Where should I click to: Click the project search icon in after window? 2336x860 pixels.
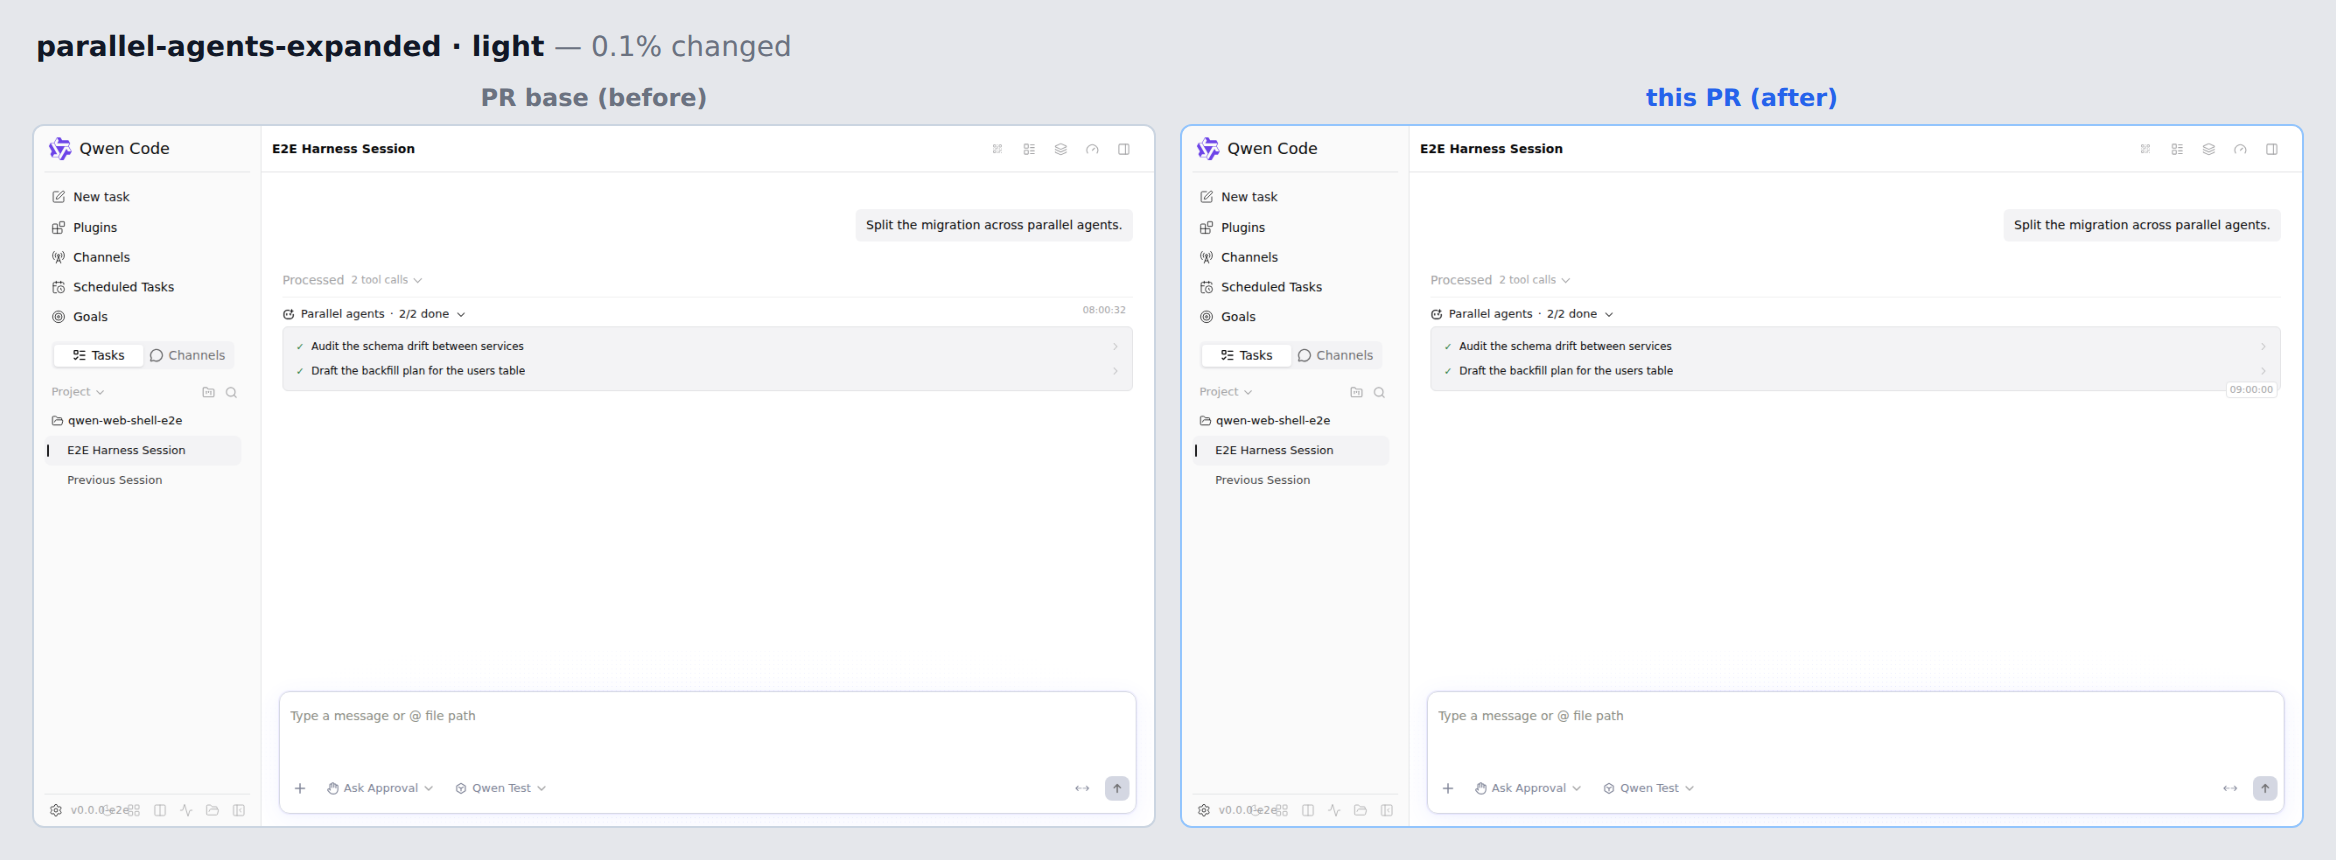coord(1379,392)
